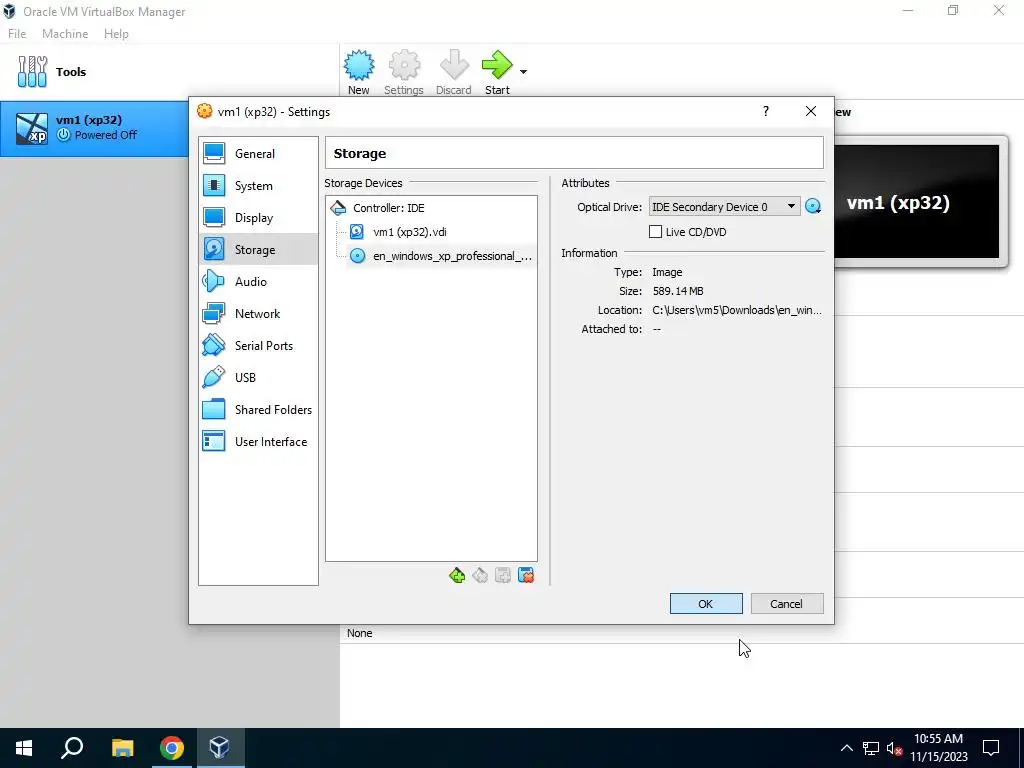Open the Audio settings category
Viewport: 1024px width, 768px height.
point(258,281)
